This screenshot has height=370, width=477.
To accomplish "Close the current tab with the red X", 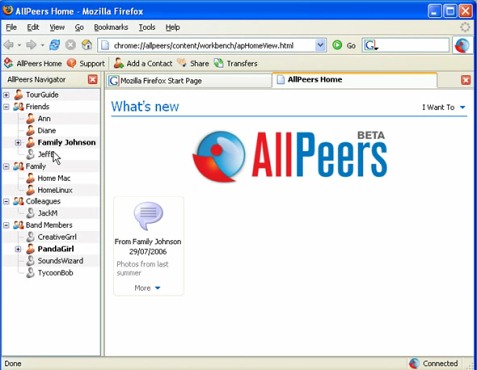I will point(466,80).
